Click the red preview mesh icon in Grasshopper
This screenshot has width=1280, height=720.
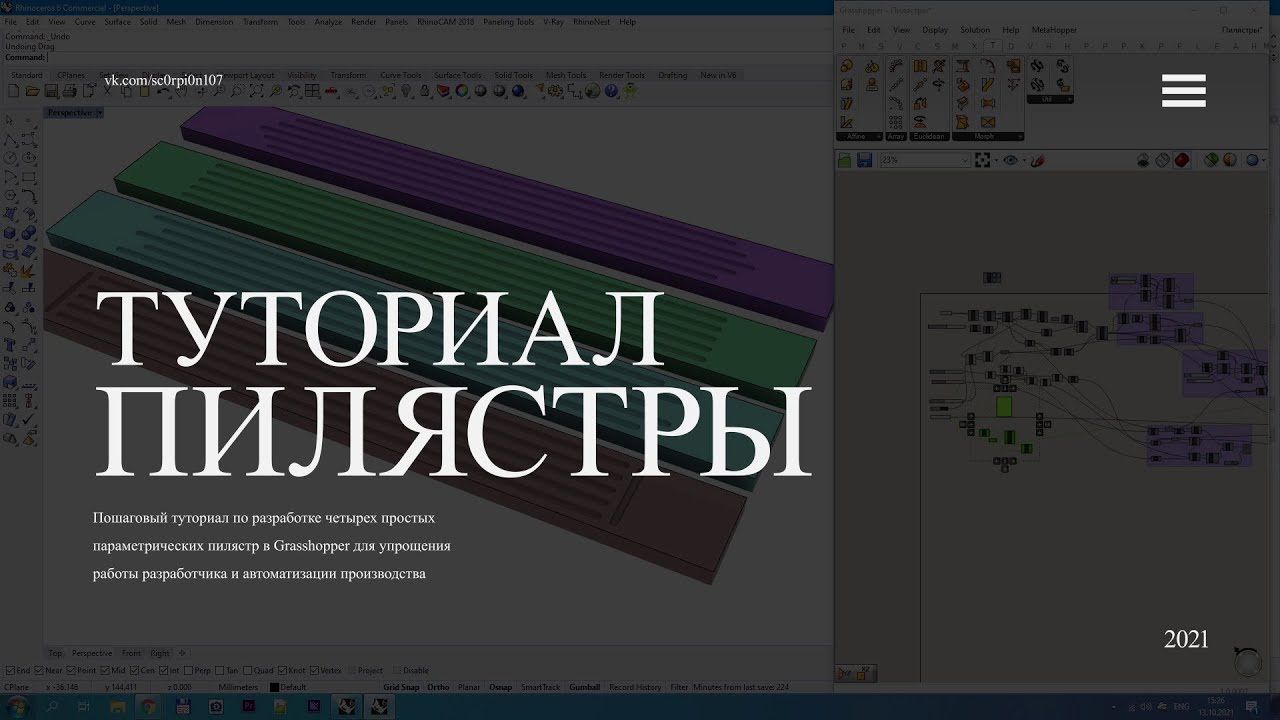[1181, 160]
